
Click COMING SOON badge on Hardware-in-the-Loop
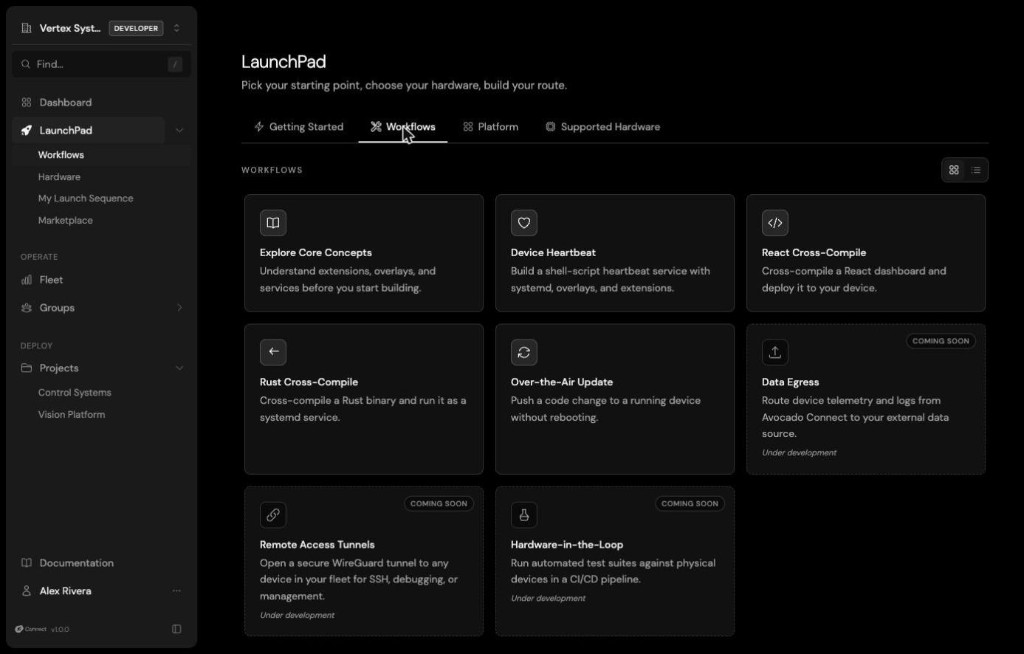point(690,504)
